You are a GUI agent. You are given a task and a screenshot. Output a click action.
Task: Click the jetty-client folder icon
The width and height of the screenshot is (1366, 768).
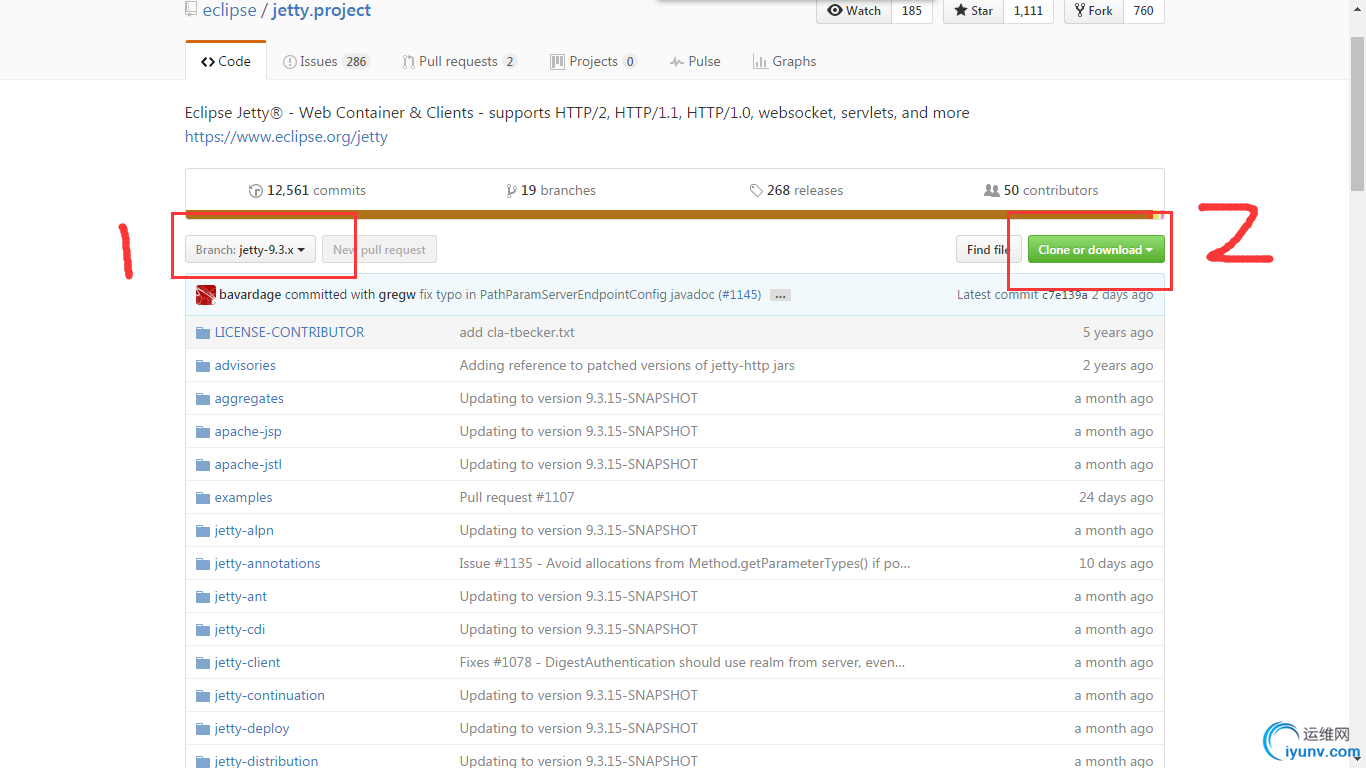203,663
